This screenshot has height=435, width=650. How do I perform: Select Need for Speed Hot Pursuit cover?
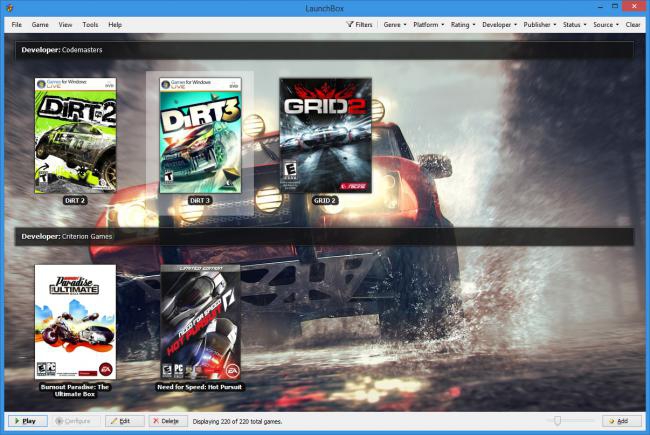click(200, 322)
